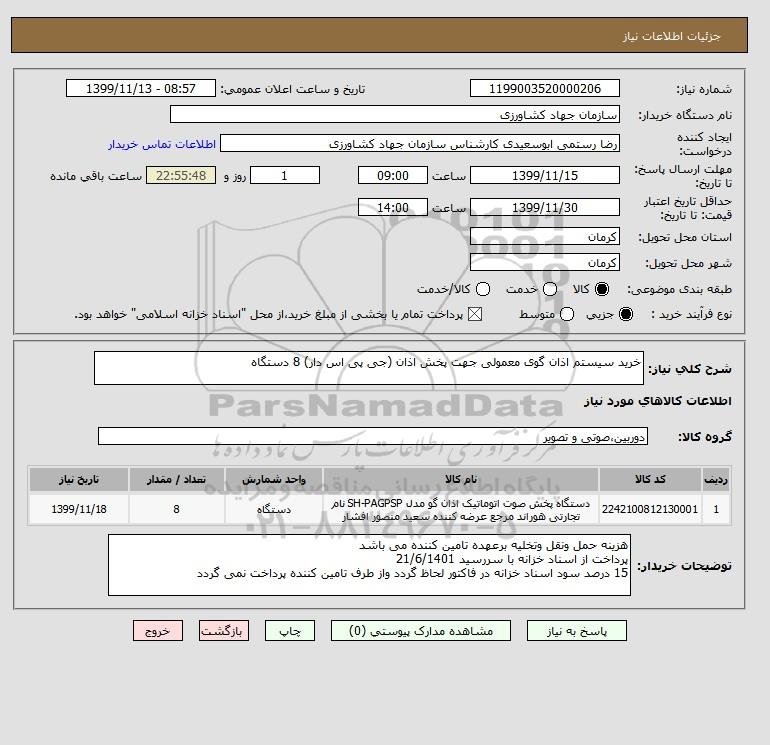Select the کالا/خدمت radio button

(x=483, y=289)
